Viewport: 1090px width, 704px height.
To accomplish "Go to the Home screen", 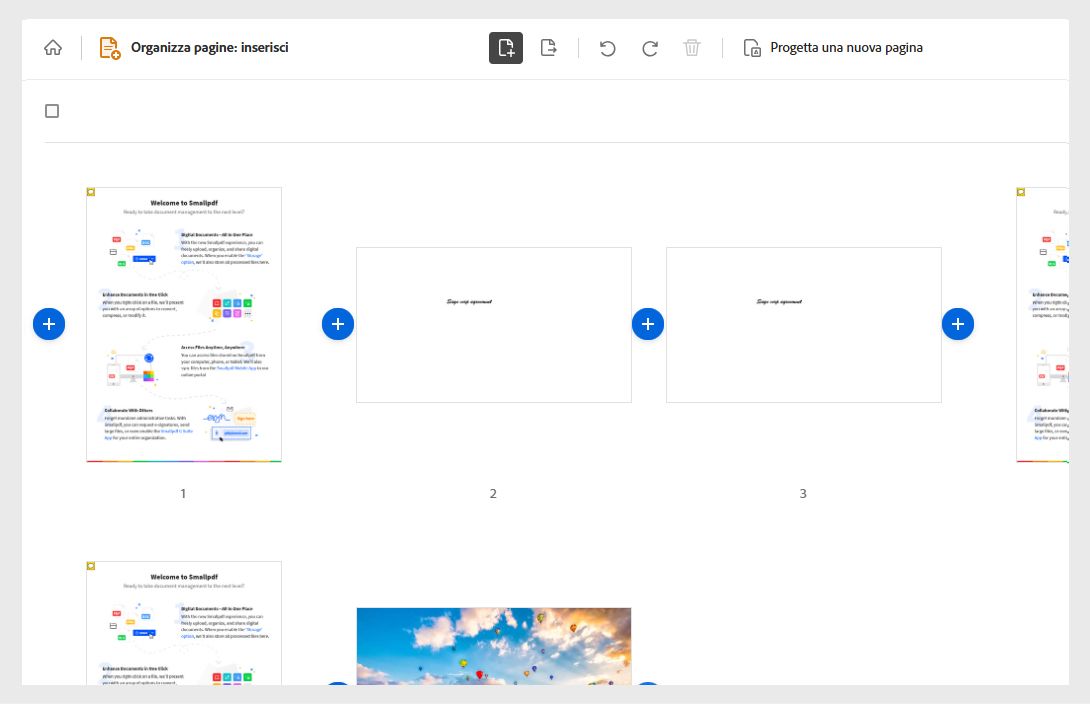I will (52, 47).
